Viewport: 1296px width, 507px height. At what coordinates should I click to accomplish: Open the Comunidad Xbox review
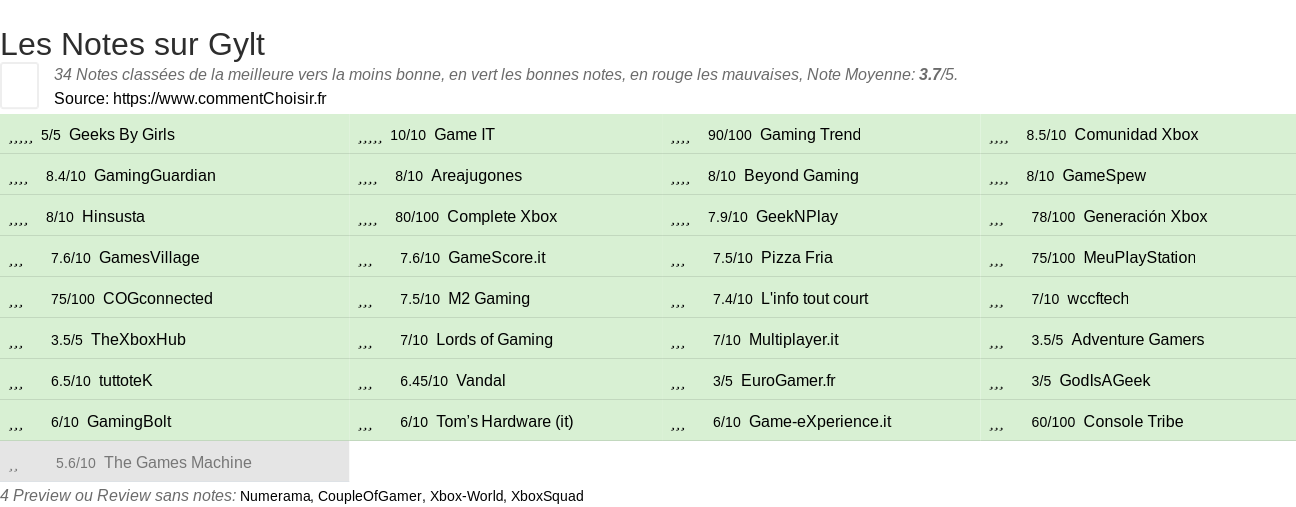click(x=1136, y=134)
